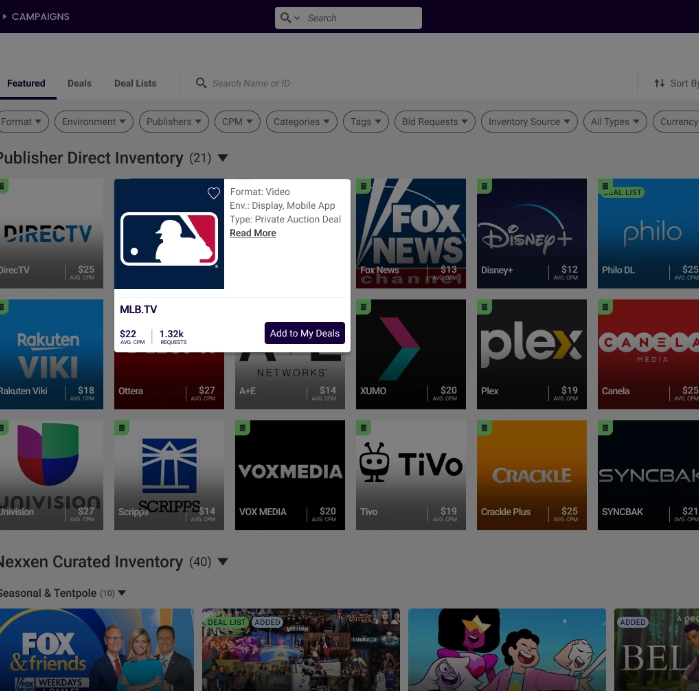Open the Categories filter dropdown

302,122
